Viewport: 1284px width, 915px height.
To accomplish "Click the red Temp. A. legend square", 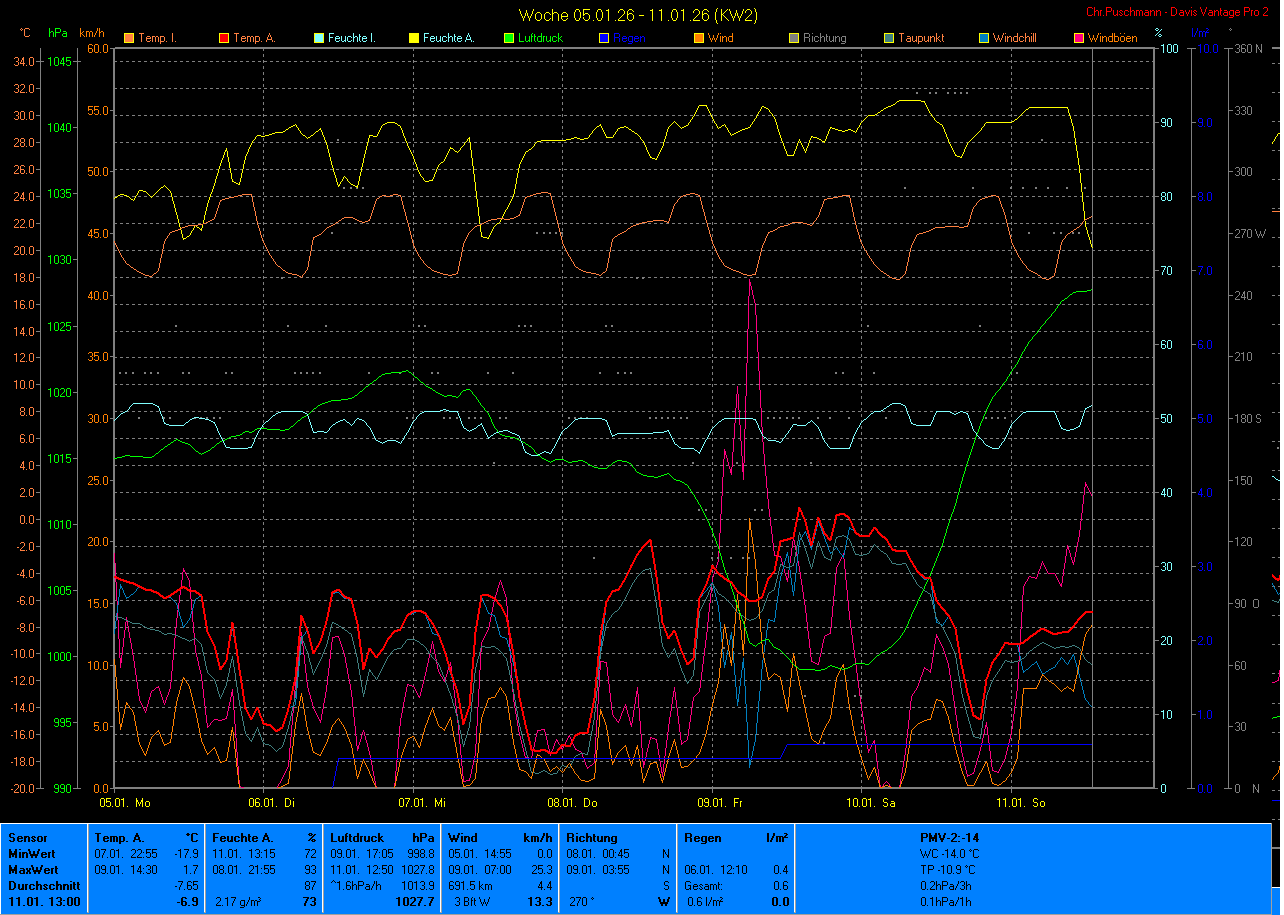I will tap(223, 39).
